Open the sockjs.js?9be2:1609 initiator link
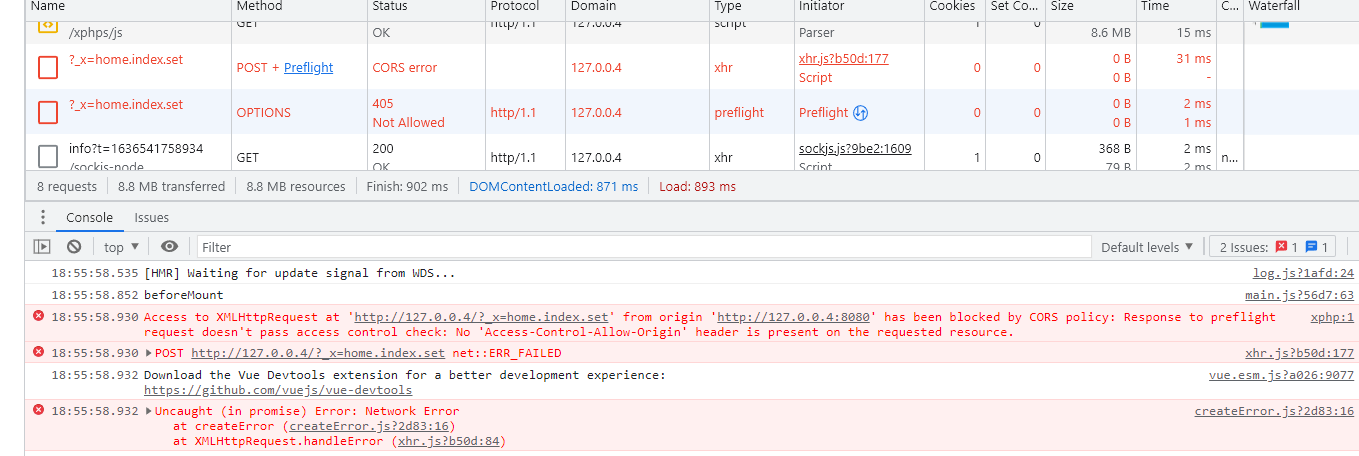Image resolution: width=1359 pixels, height=456 pixels. pyautogui.click(x=855, y=149)
